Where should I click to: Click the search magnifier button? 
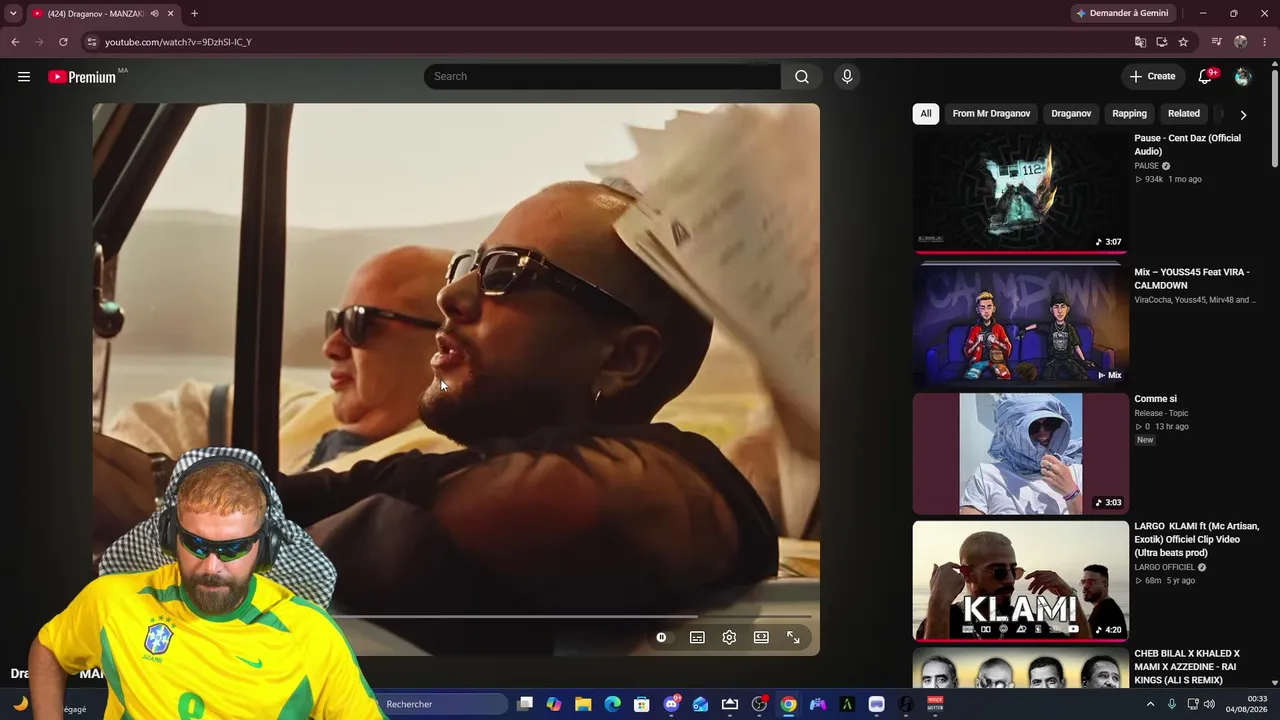pyautogui.click(x=802, y=77)
